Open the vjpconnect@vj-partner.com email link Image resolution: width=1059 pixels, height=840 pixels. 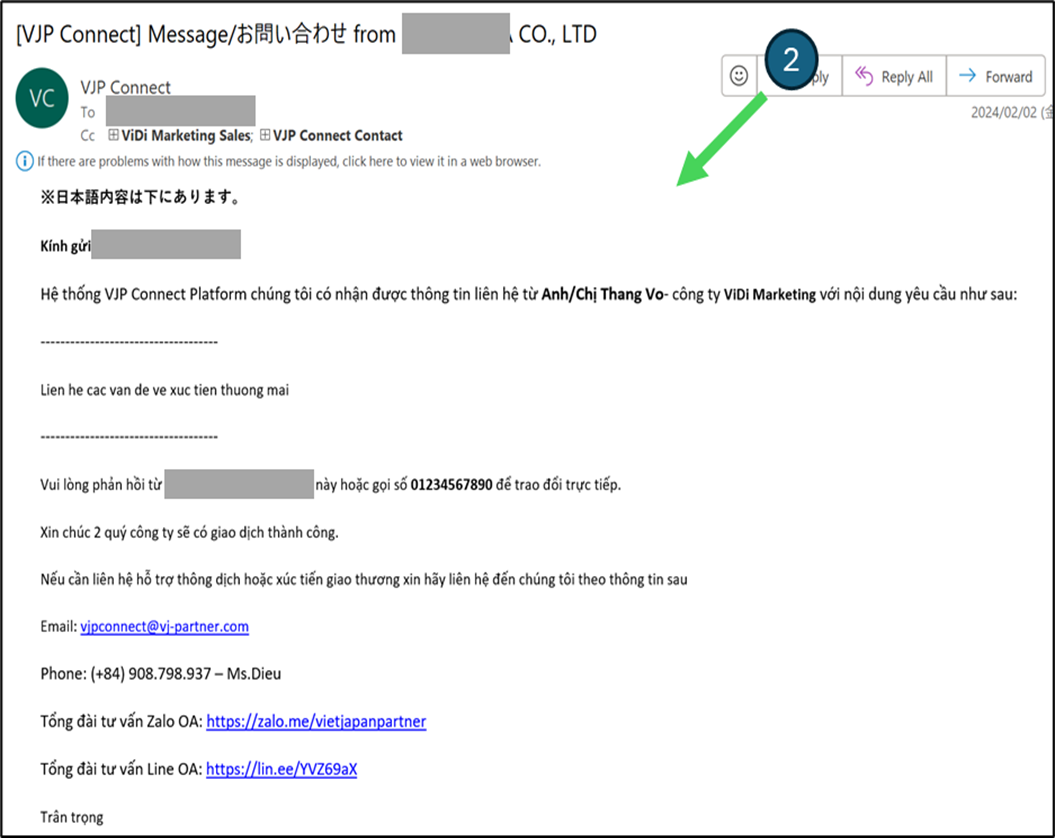(x=164, y=627)
